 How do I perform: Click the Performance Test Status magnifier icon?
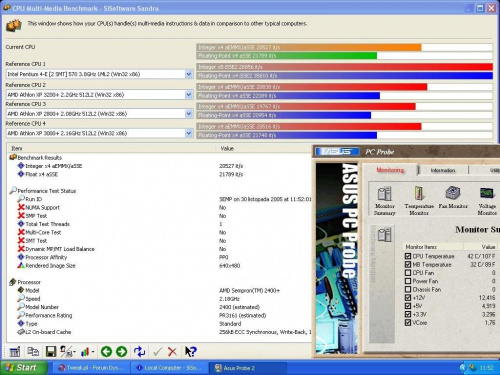click(13, 190)
